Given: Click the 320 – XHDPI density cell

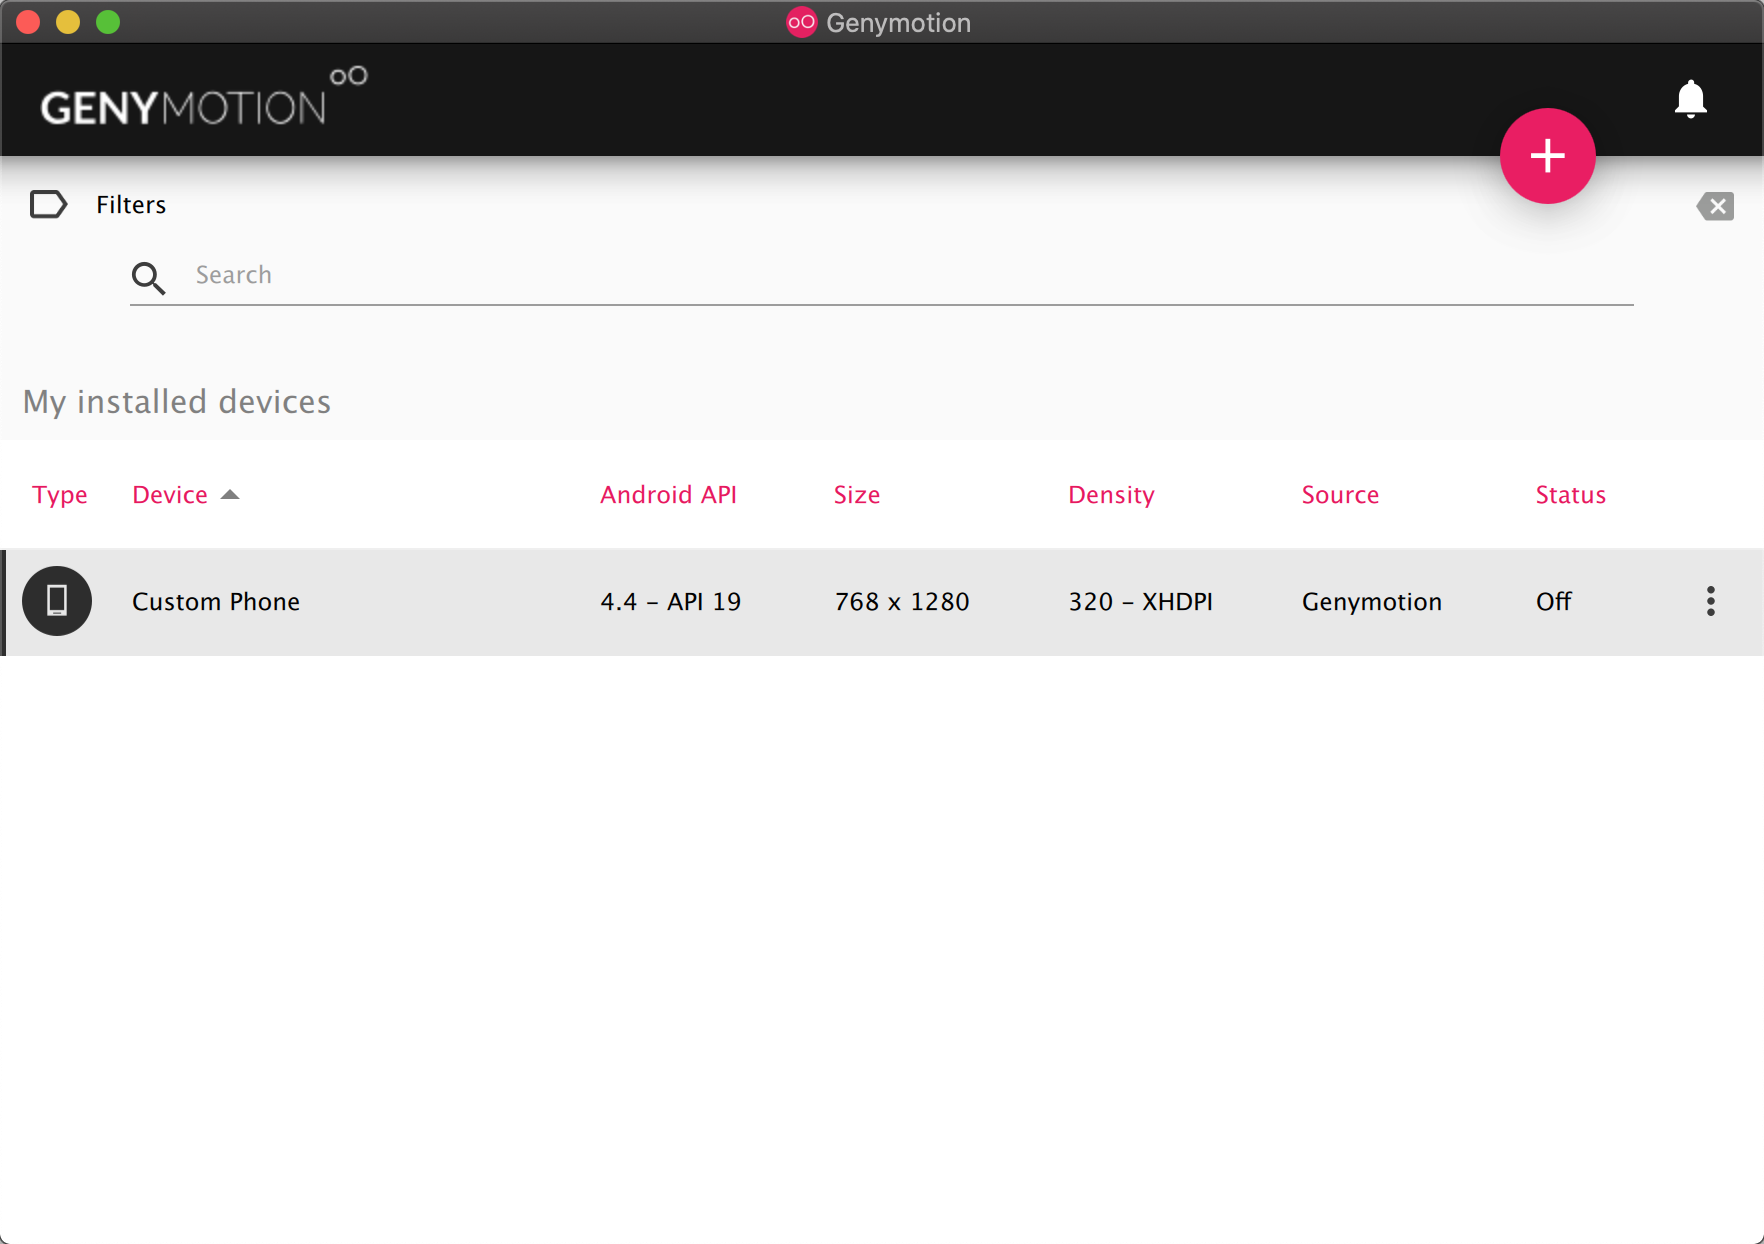Looking at the screenshot, I should pos(1140,601).
